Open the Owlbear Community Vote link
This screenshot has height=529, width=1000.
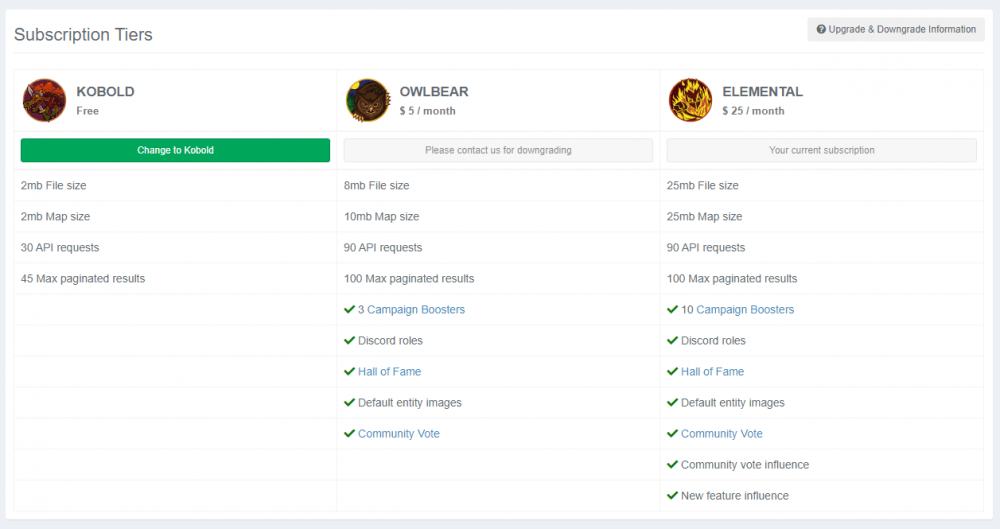tap(398, 434)
